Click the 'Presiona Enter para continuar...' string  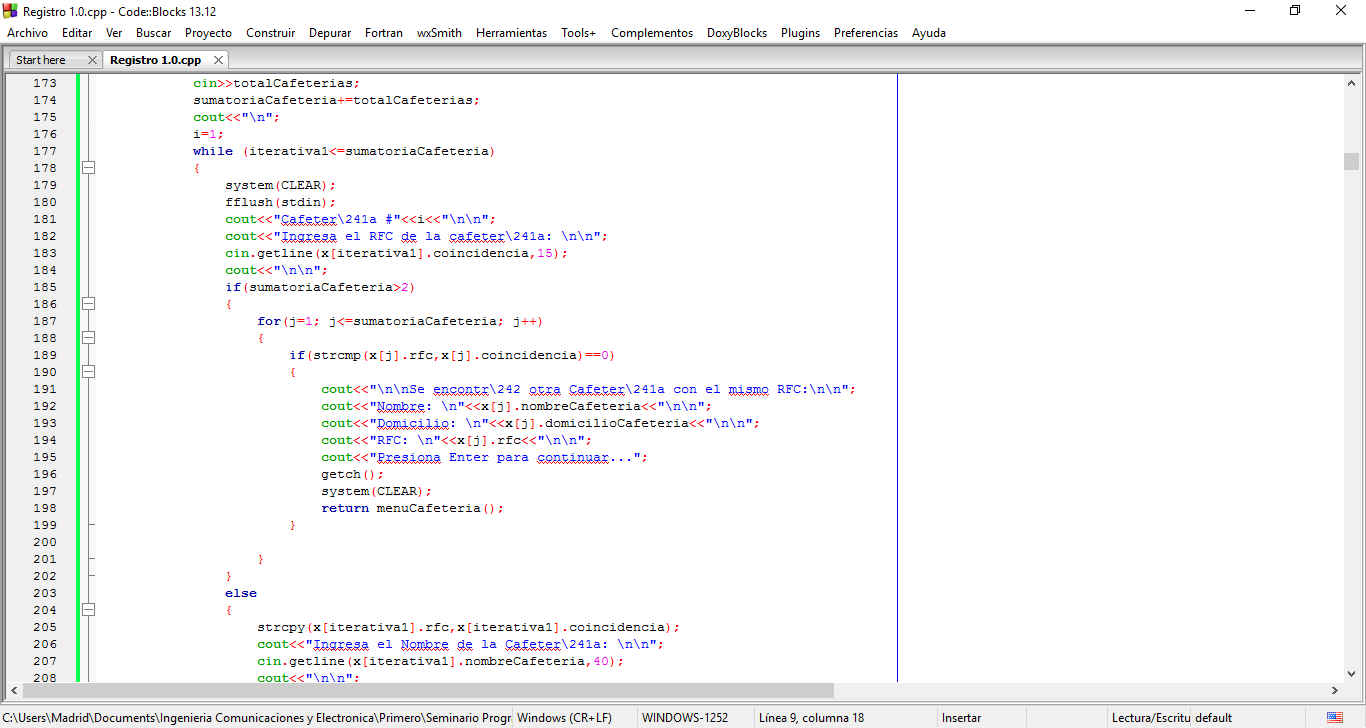[x=507, y=457]
